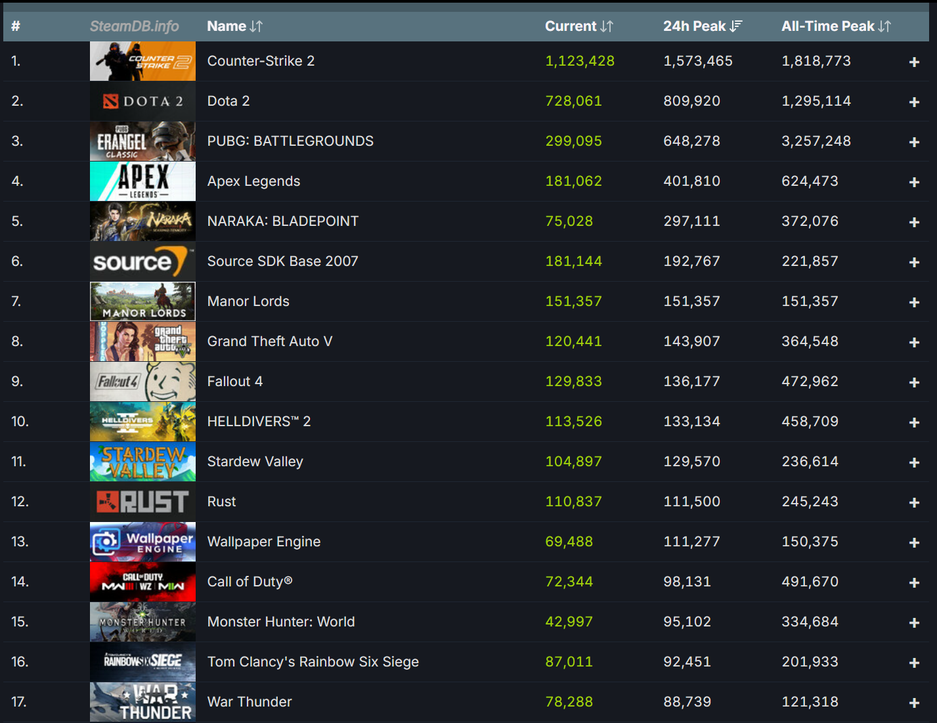This screenshot has height=723, width=937.
Task: Open the Call of Duty thumbnail
Action: click(x=142, y=581)
